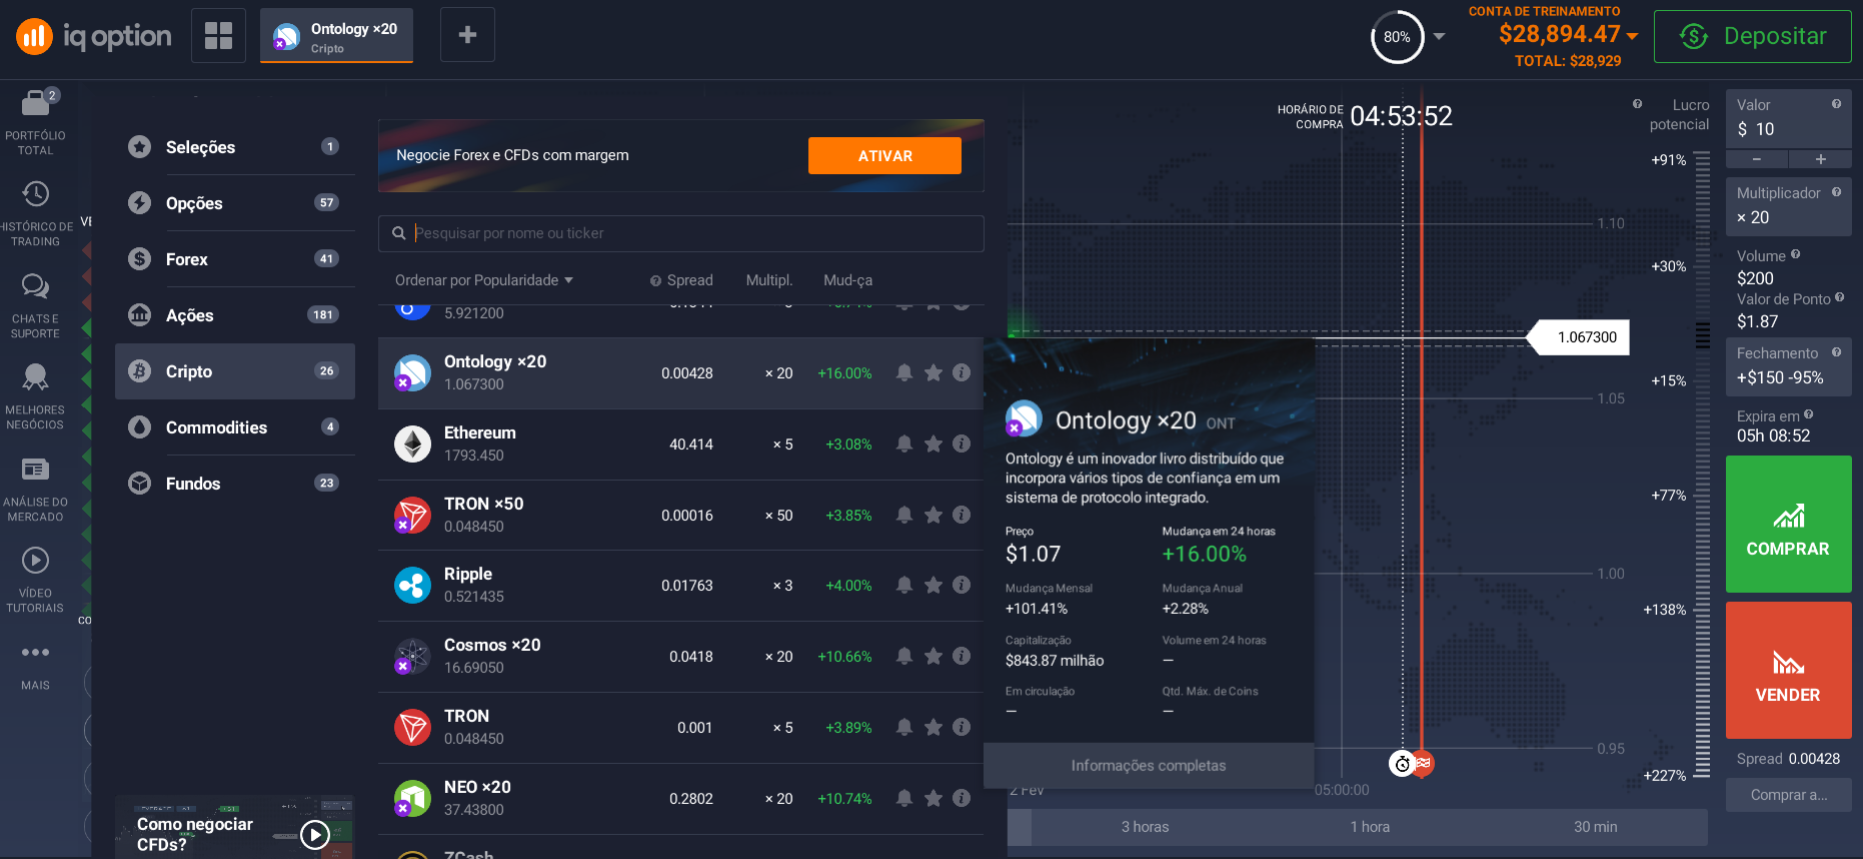1863x859 pixels.
Task: Increase Valor with the plus button
Action: point(1820,159)
